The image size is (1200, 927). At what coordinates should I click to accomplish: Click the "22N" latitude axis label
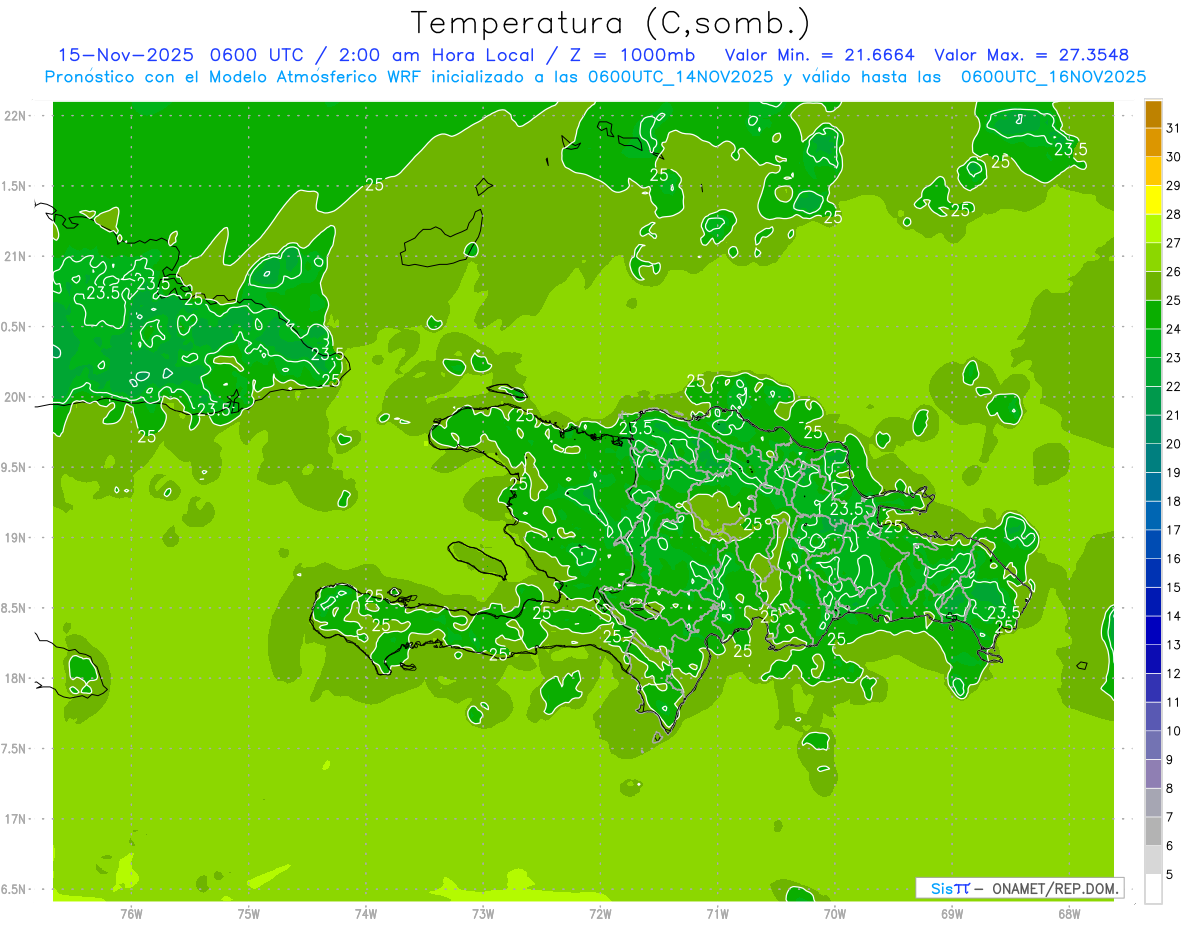click(15, 116)
